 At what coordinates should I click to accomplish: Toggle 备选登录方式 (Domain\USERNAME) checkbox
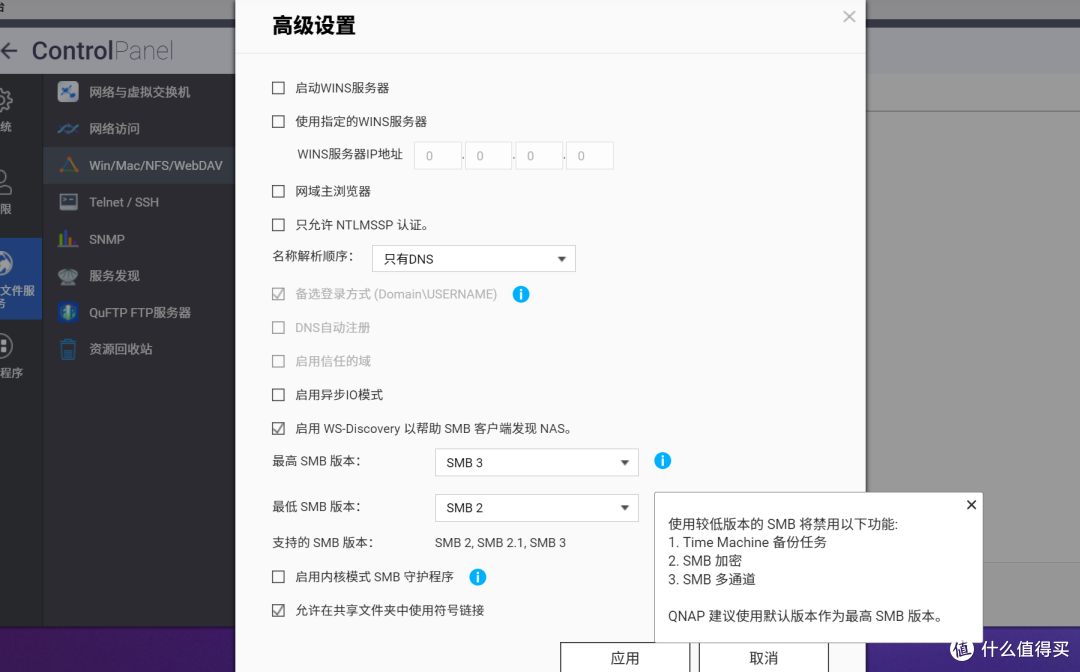point(278,294)
